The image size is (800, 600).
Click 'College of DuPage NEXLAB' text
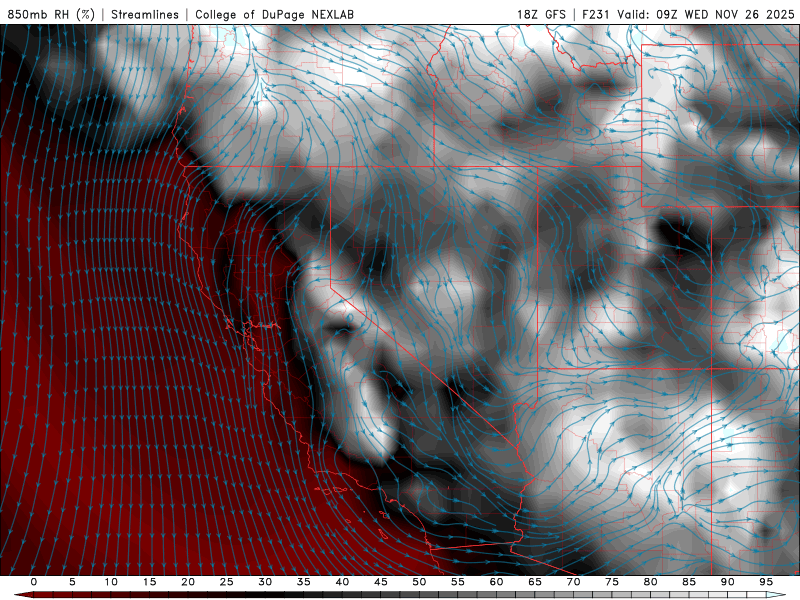274,15
